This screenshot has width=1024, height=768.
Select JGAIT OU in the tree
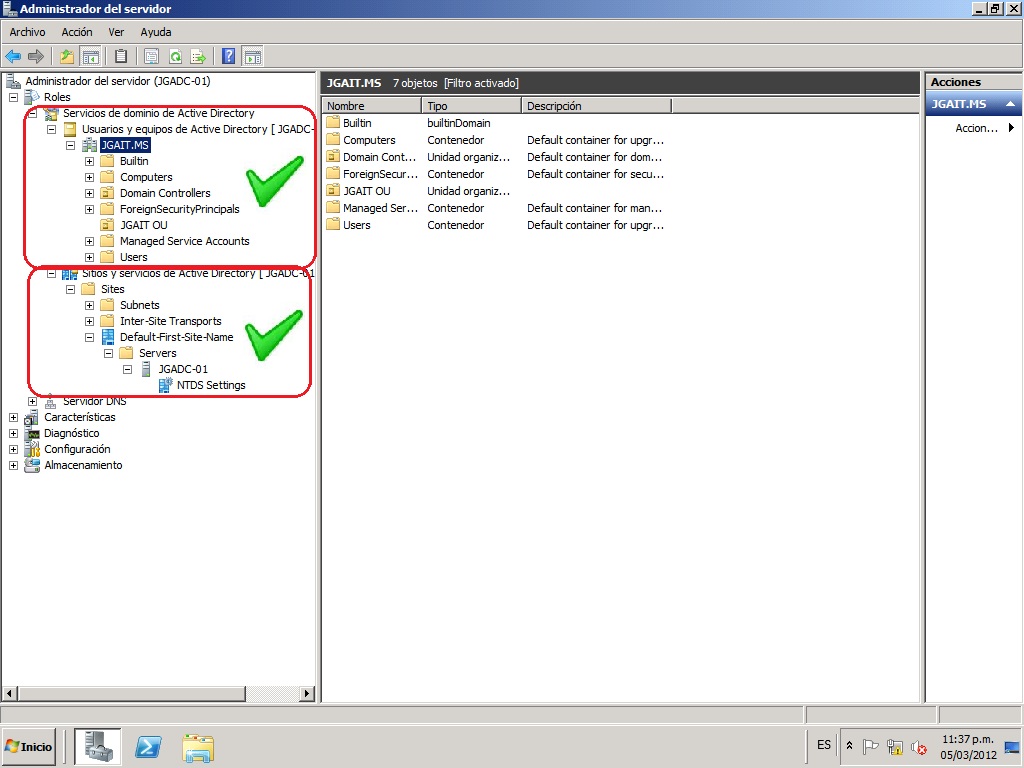(144, 225)
